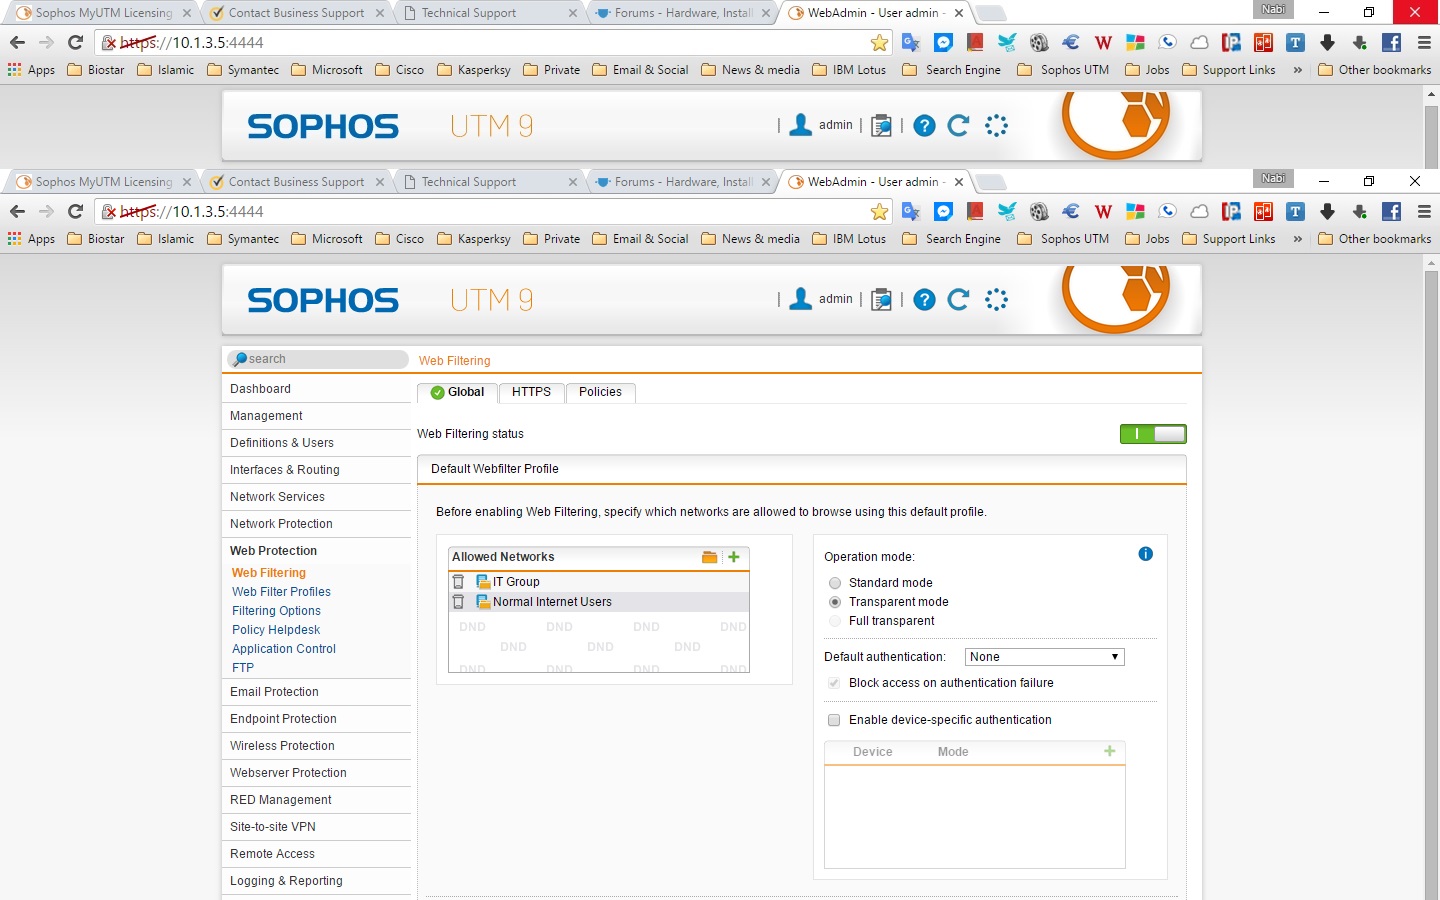Toggle the Web Filtering status switch
The height and width of the screenshot is (900, 1440).
1153,434
